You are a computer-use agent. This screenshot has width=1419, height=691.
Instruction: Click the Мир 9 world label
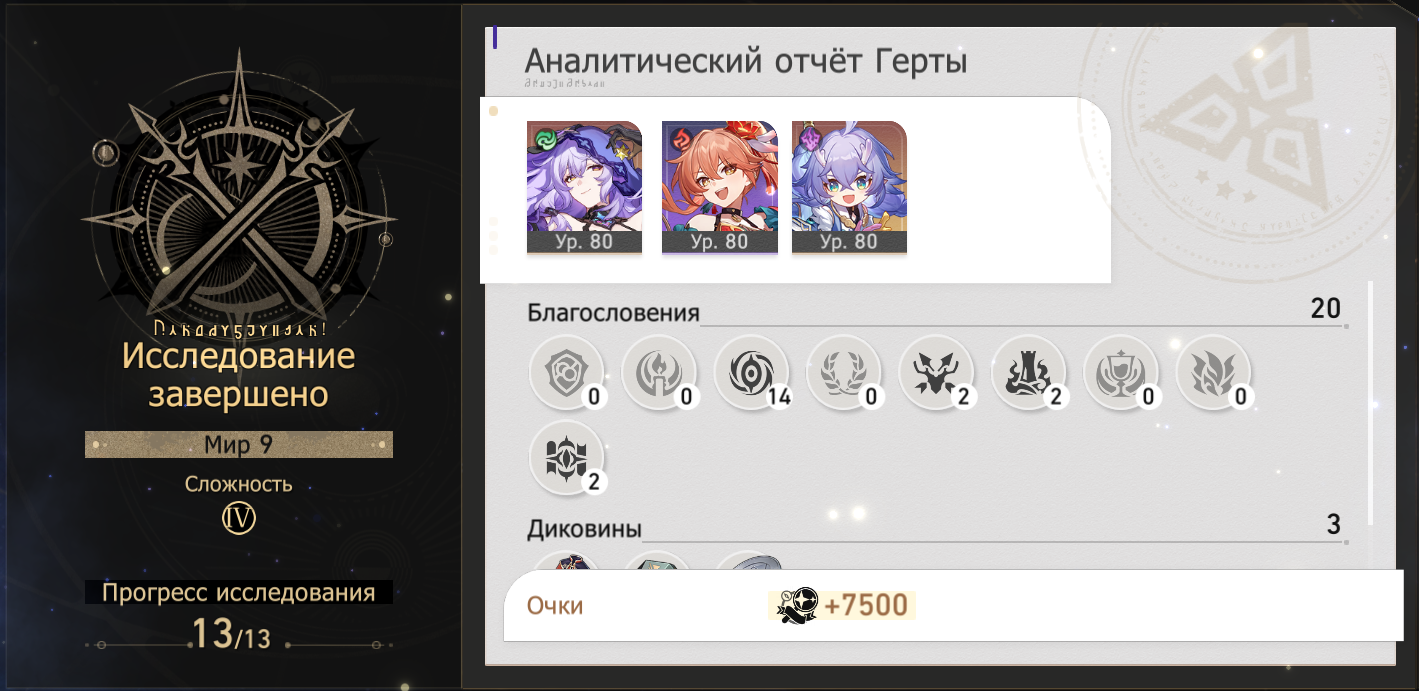click(239, 445)
